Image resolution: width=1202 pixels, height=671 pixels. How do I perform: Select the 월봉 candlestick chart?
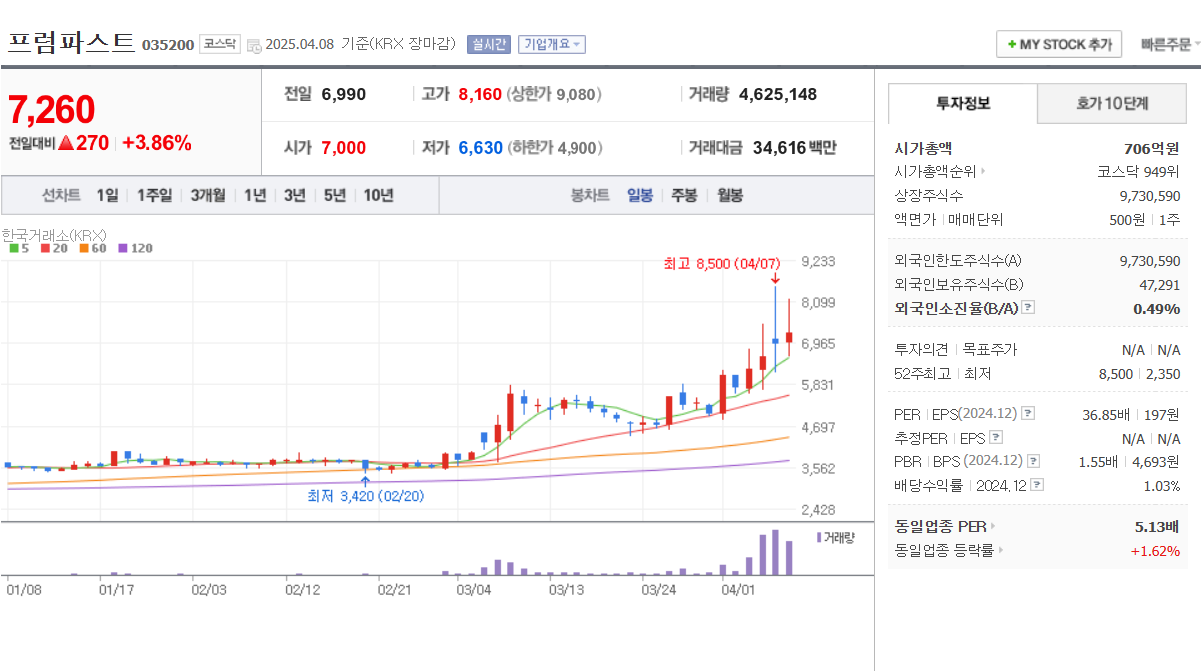pyautogui.click(x=730, y=195)
